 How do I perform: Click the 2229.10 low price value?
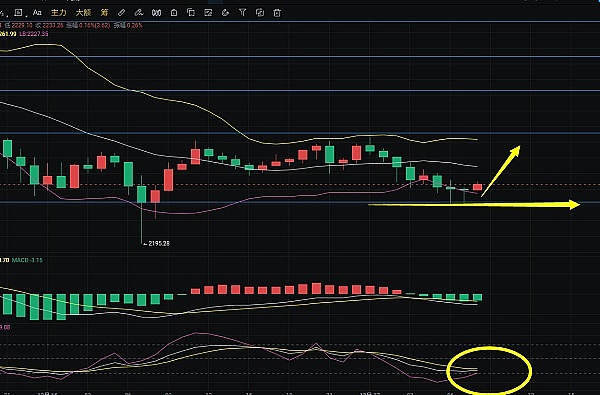(x=22, y=26)
